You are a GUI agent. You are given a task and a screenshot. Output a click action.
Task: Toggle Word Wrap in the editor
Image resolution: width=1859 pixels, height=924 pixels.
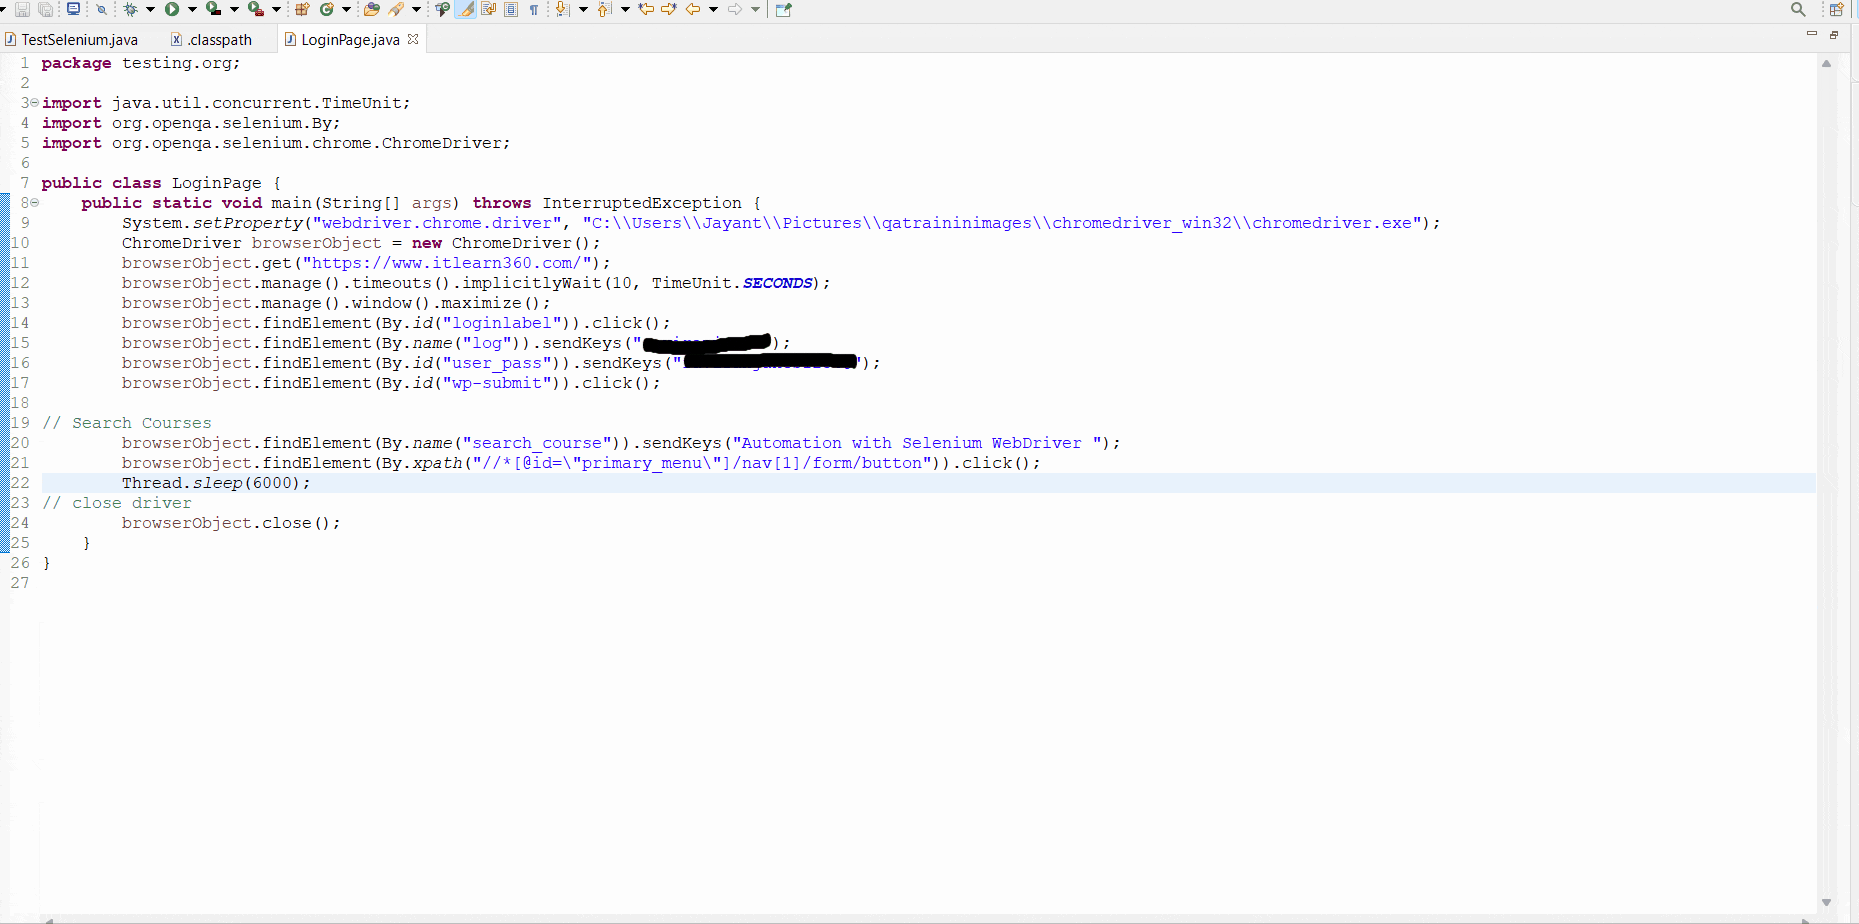[x=489, y=9]
